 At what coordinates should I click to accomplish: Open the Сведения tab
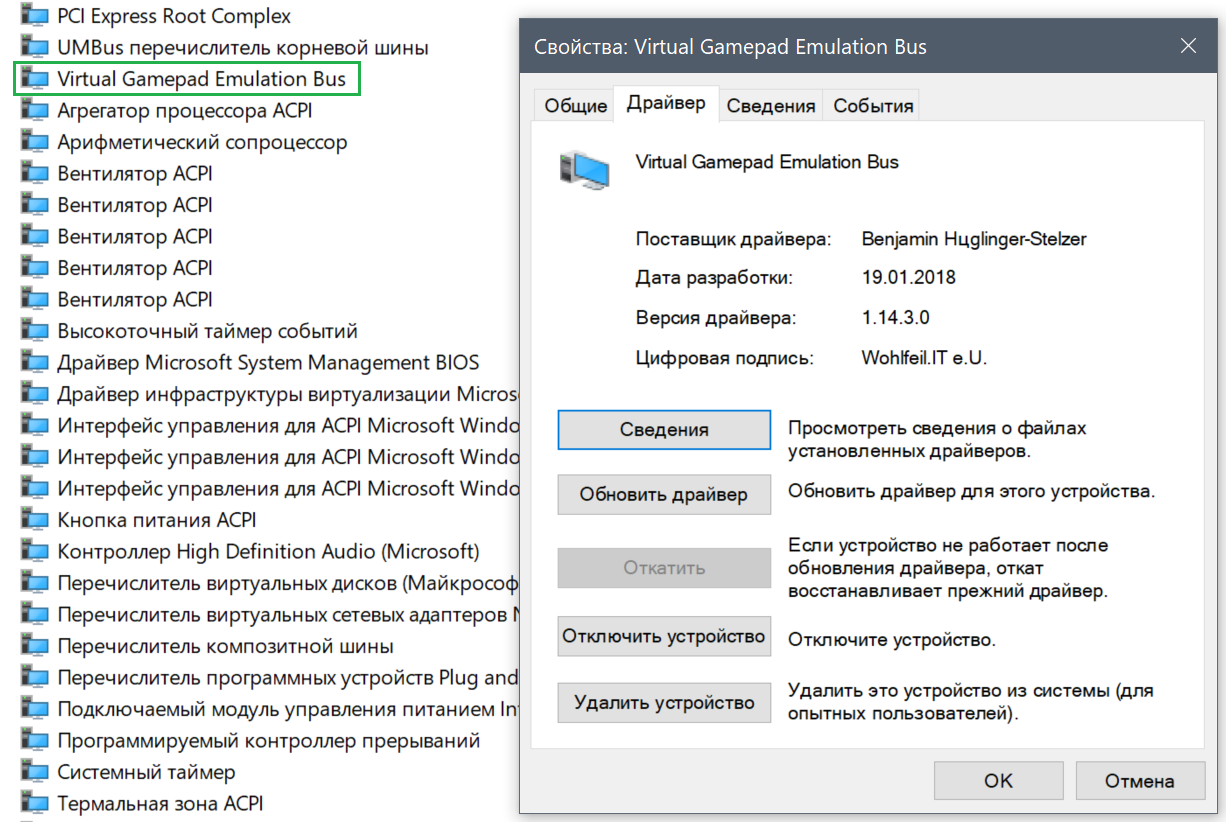[771, 106]
